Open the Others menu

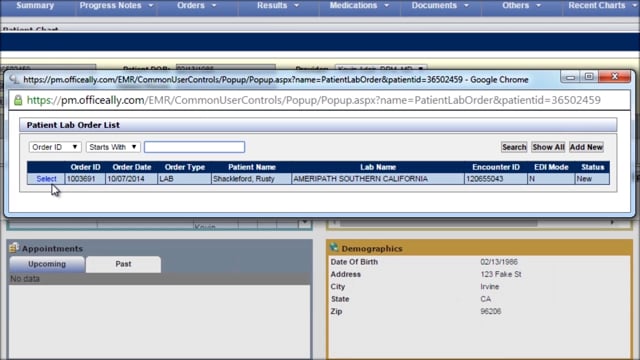click(521, 6)
